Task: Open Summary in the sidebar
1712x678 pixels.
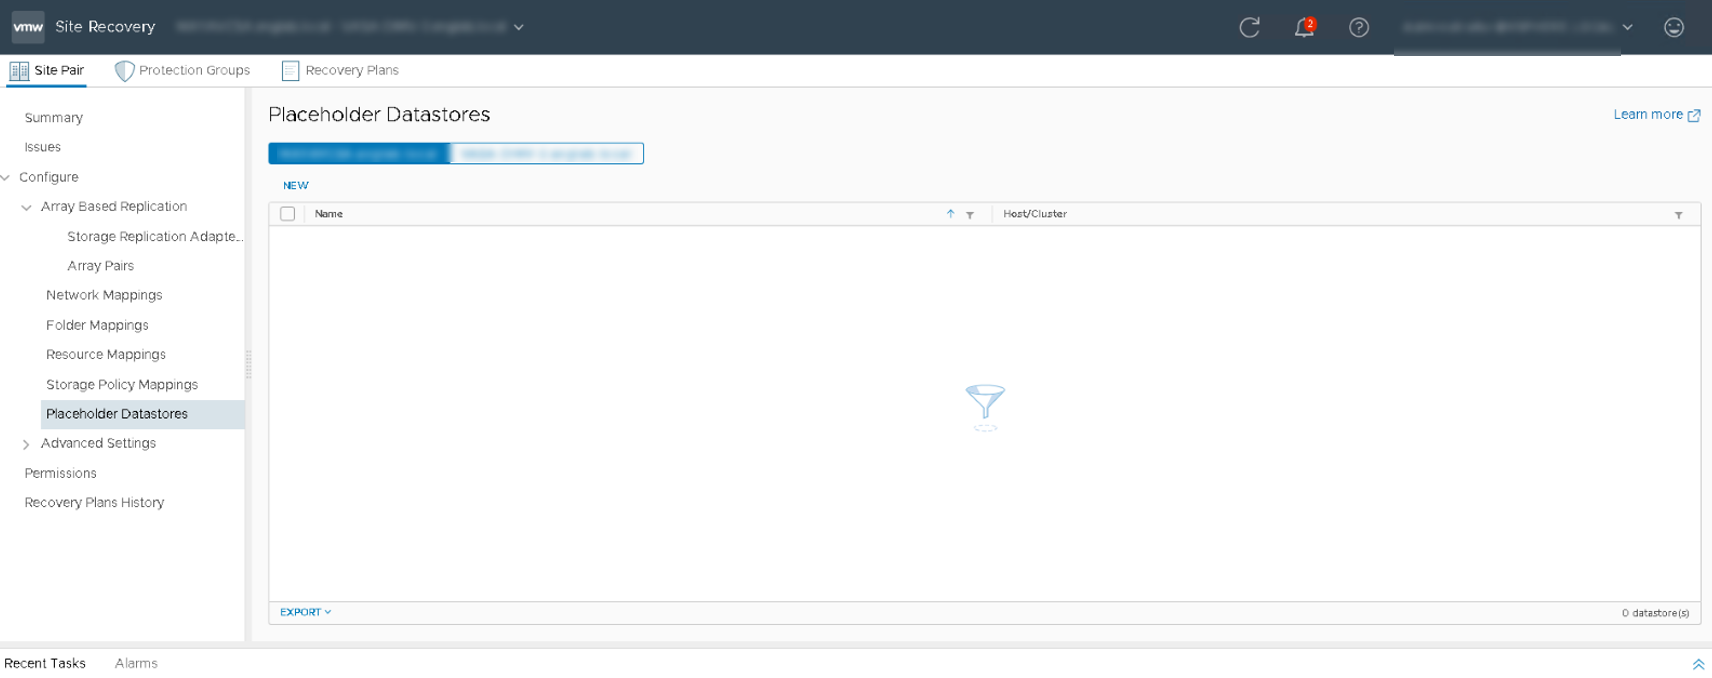Action: point(54,118)
